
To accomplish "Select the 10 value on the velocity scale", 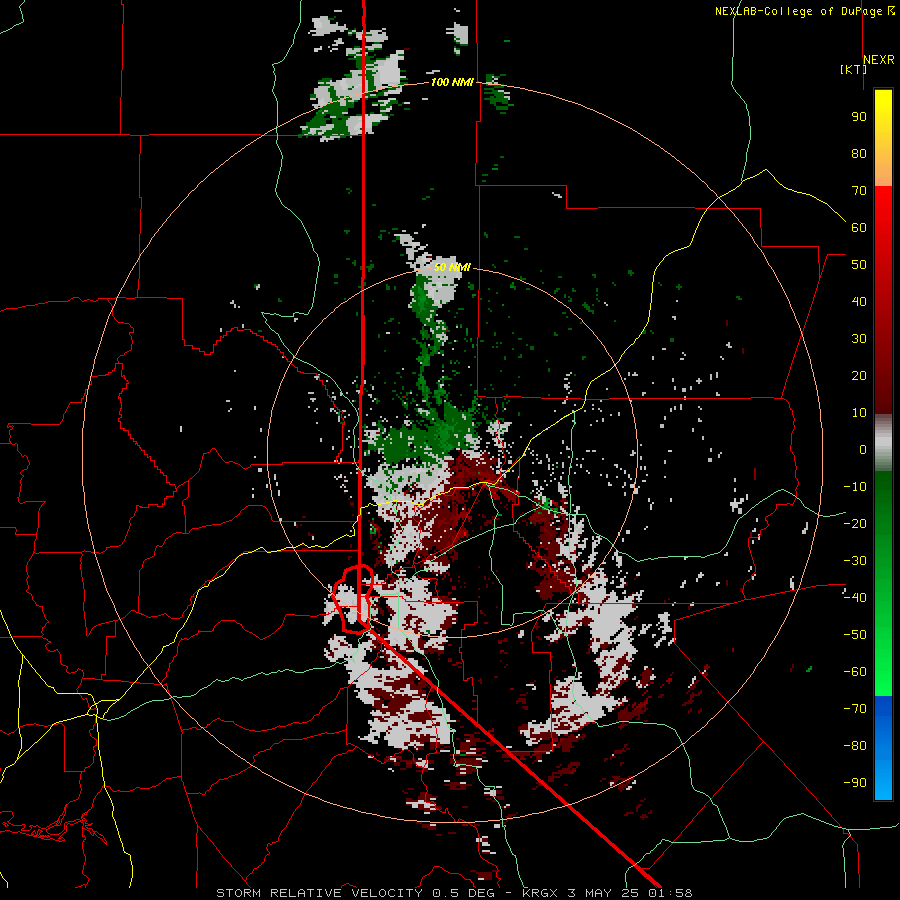I will point(859,413).
